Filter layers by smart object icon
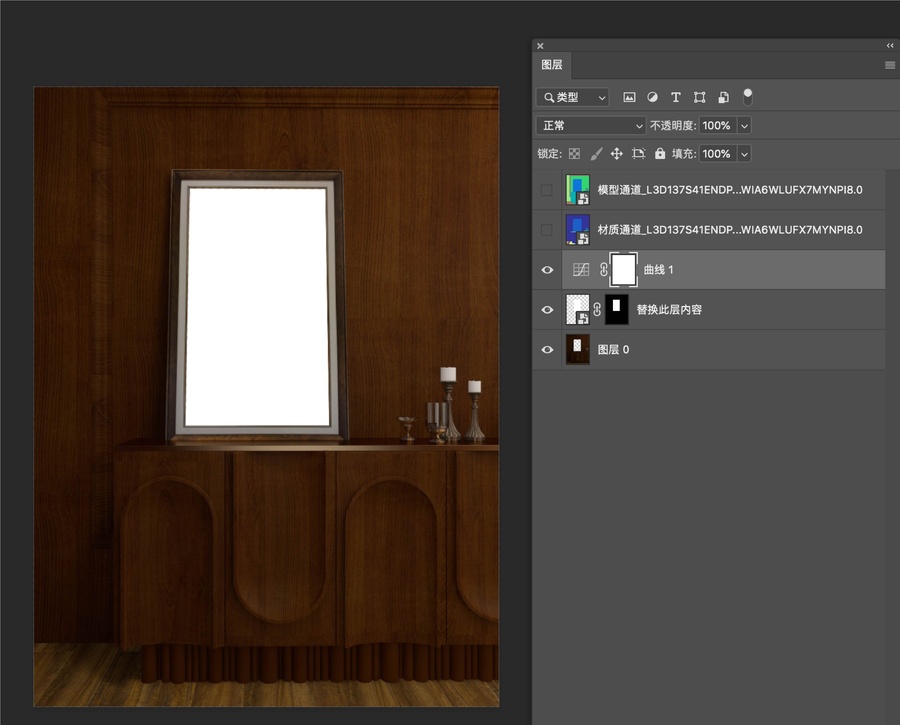This screenshot has width=900, height=725. click(723, 97)
